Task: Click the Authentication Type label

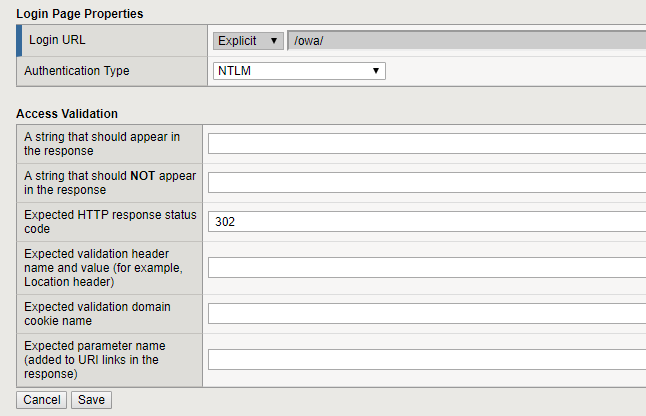Action: (76, 71)
